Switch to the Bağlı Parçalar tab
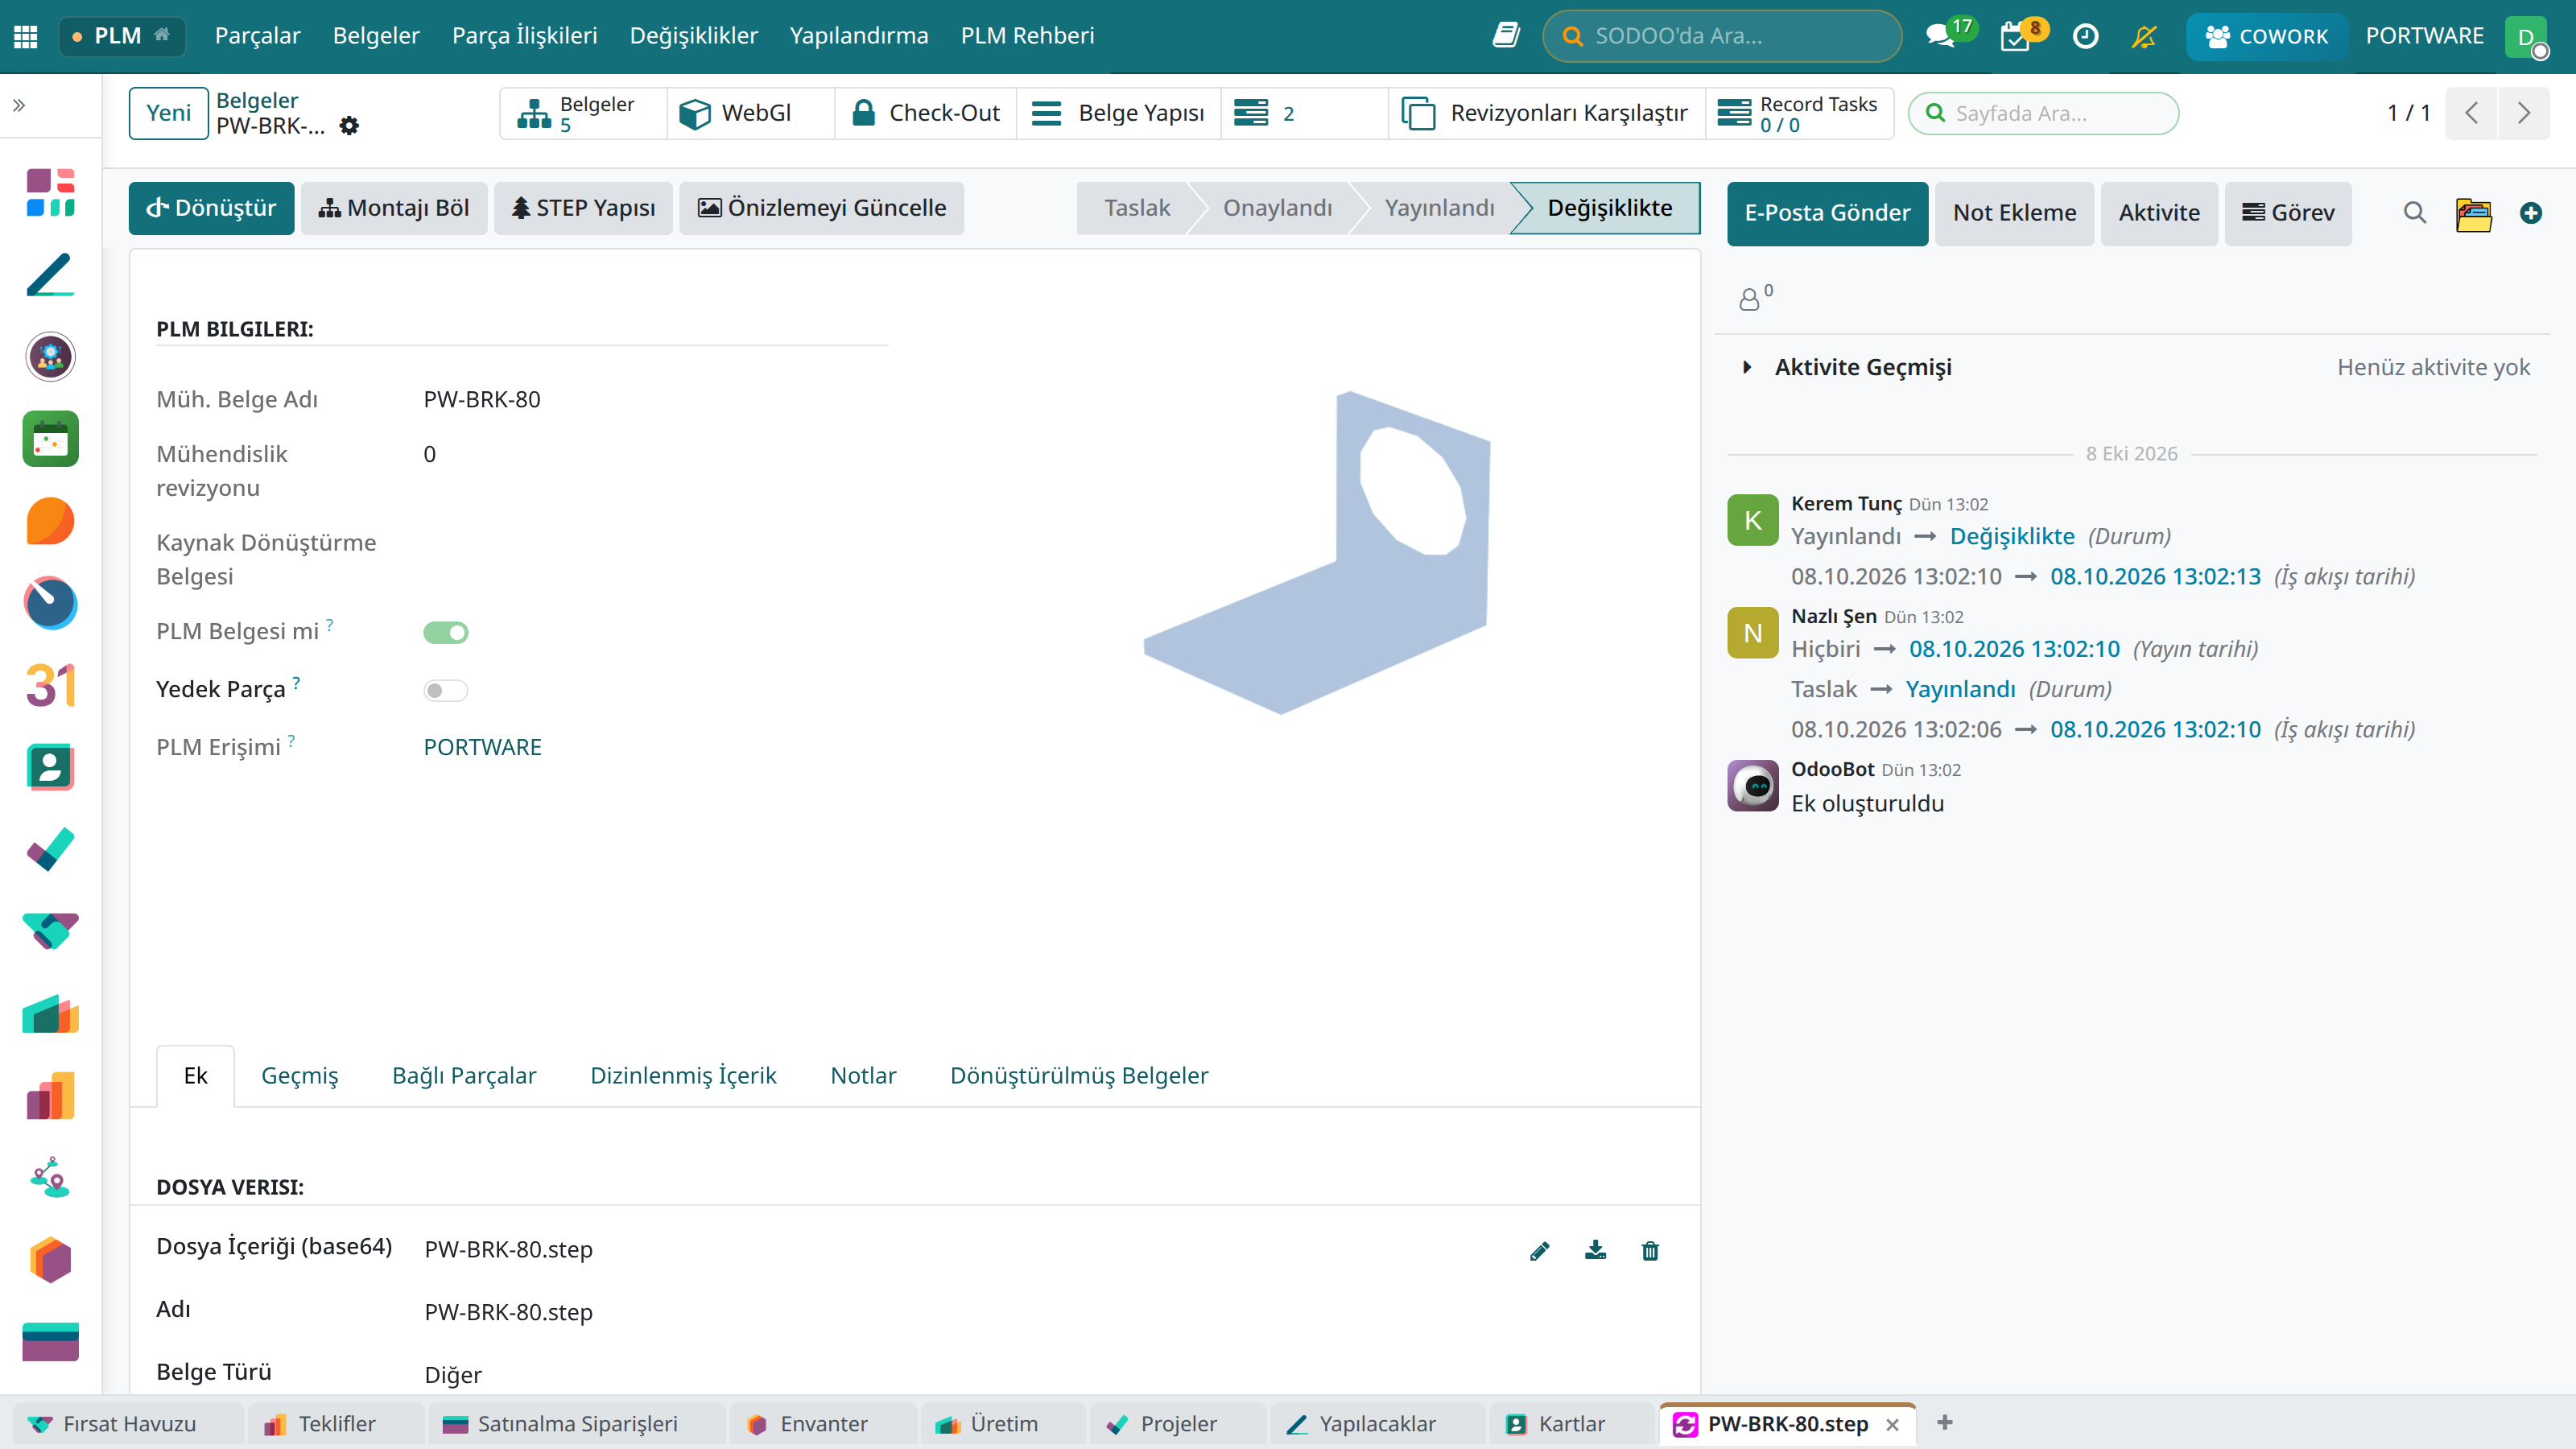Viewport: 2576px width, 1449px height. point(464,1075)
